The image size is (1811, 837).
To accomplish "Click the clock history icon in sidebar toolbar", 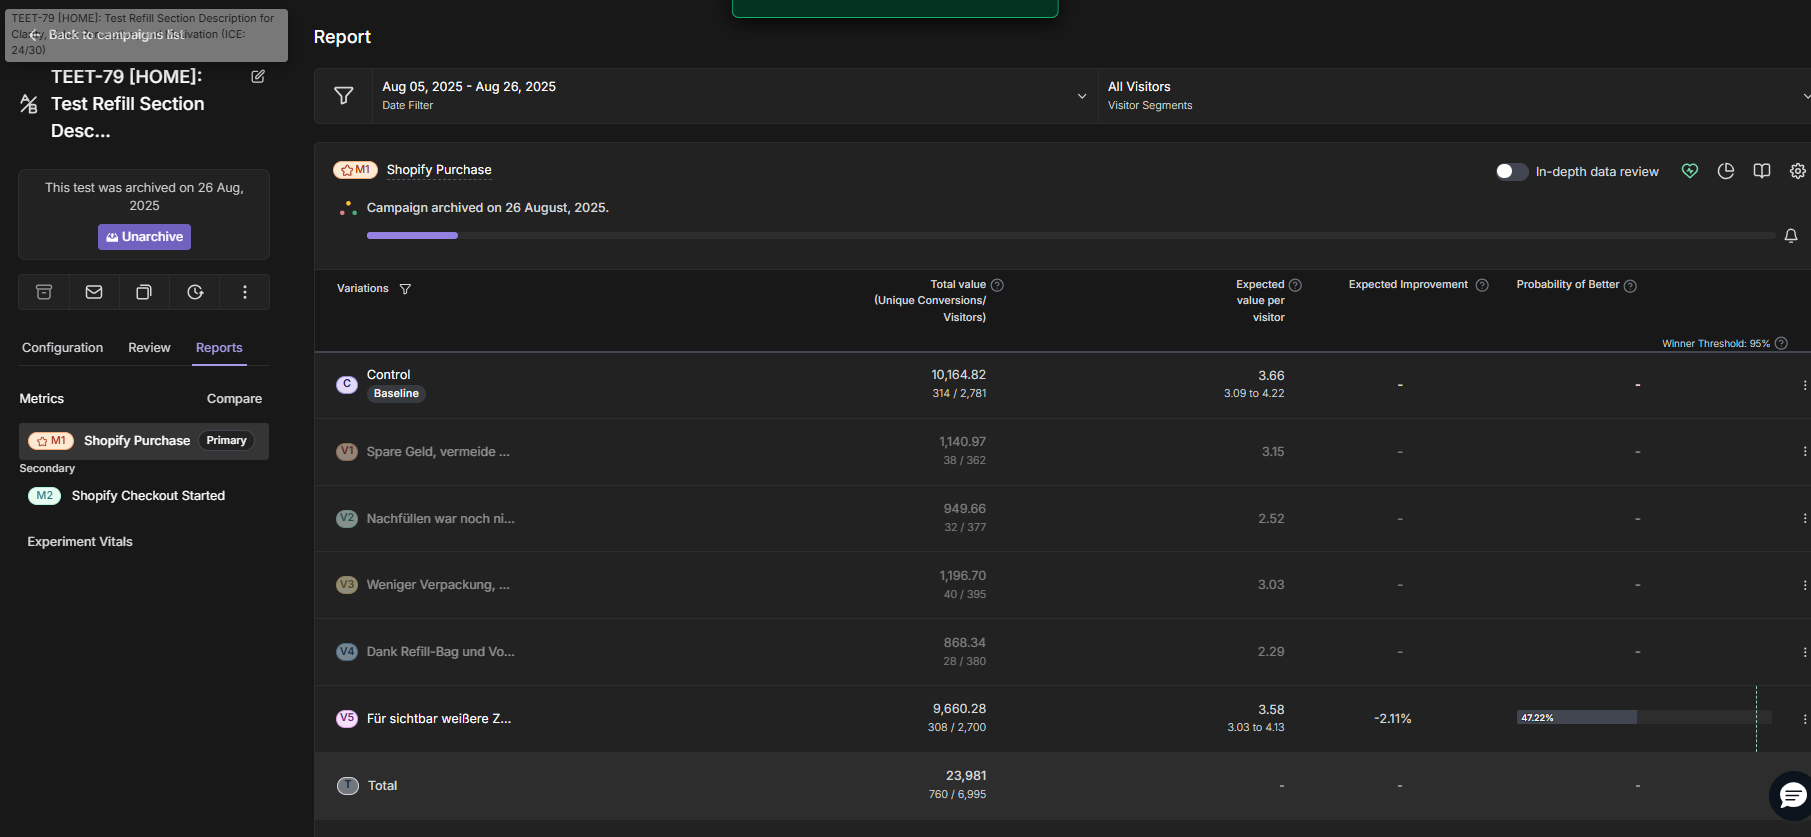I will click(195, 292).
